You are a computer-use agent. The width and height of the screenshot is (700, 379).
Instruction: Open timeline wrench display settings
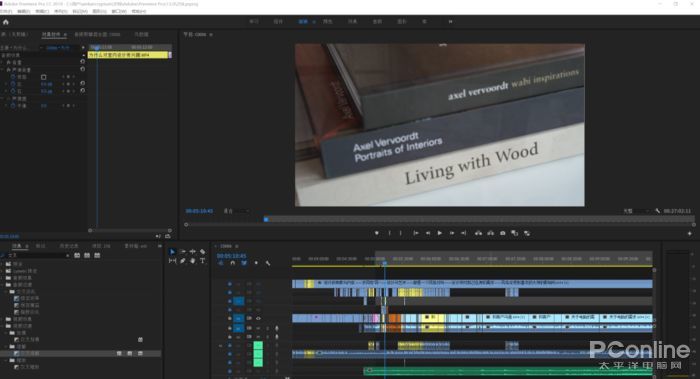(268, 263)
